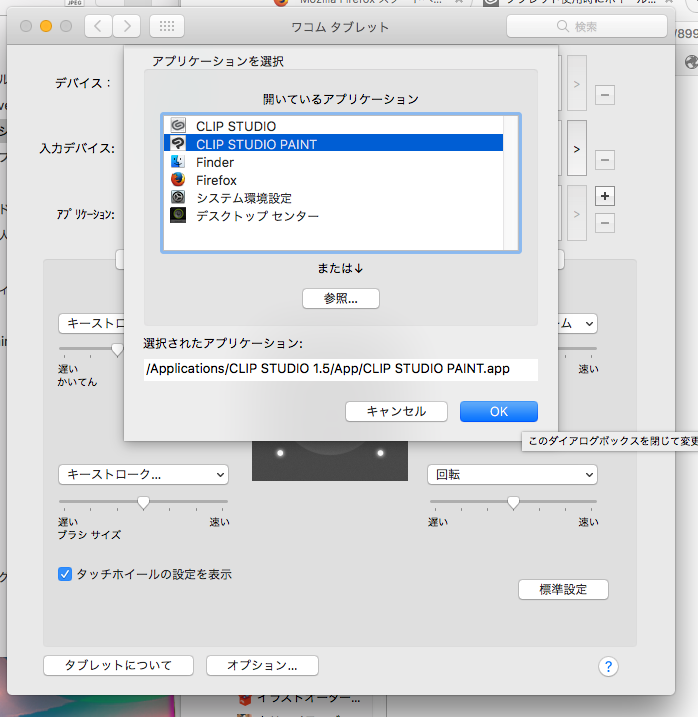Select the デスクトップ センター icon
698x717 pixels.
pos(178,216)
